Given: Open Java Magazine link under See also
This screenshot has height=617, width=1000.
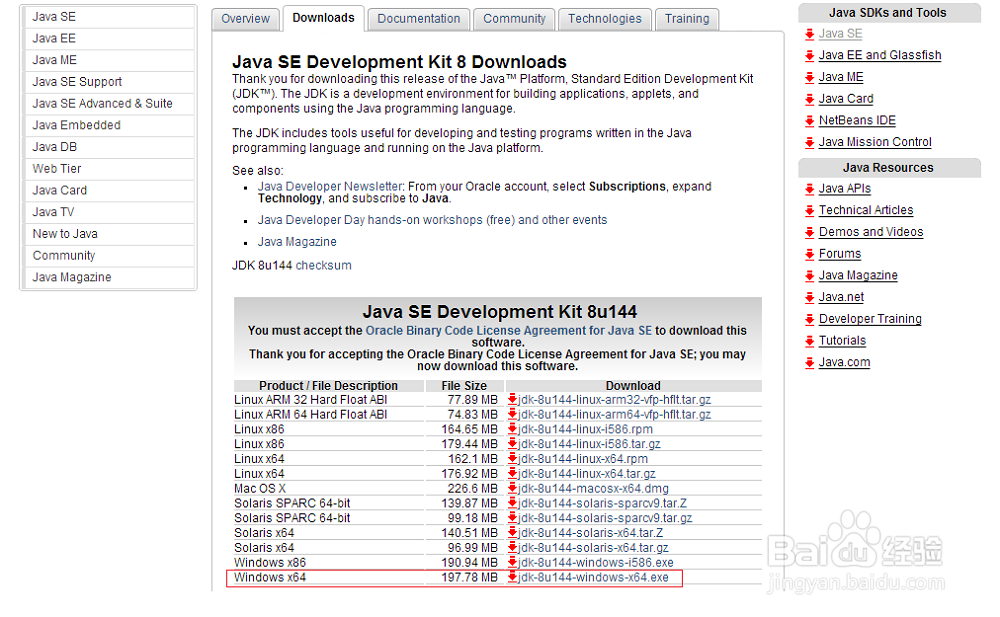Looking at the screenshot, I should pos(297,242).
